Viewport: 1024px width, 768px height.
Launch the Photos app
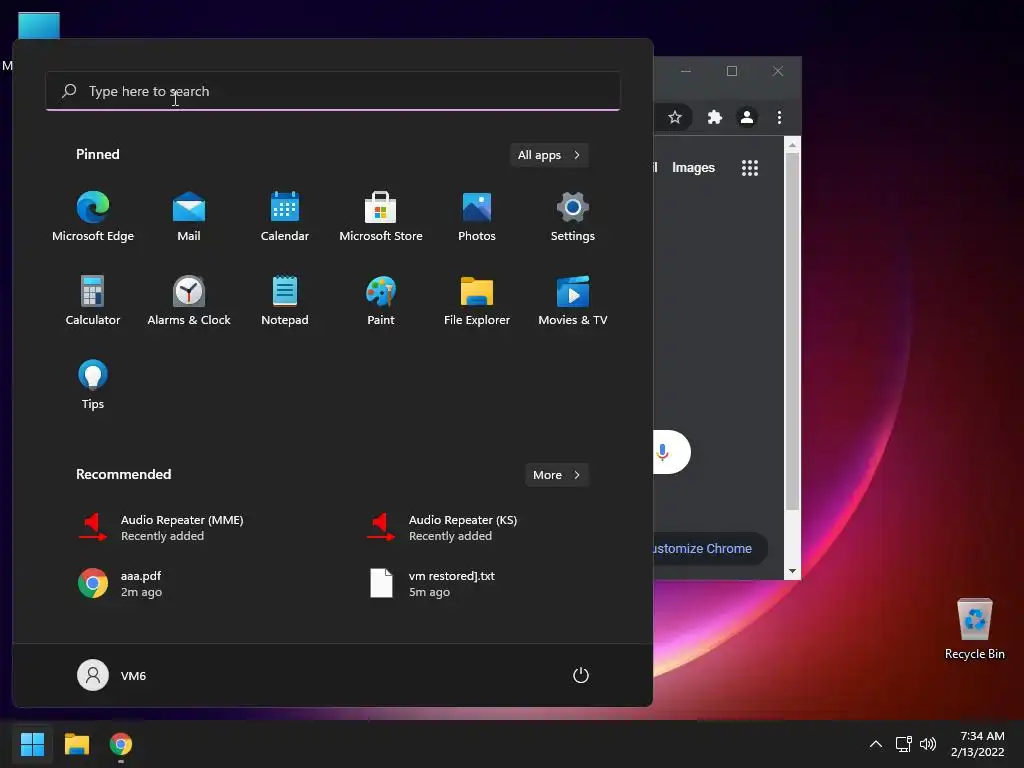tap(477, 217)
